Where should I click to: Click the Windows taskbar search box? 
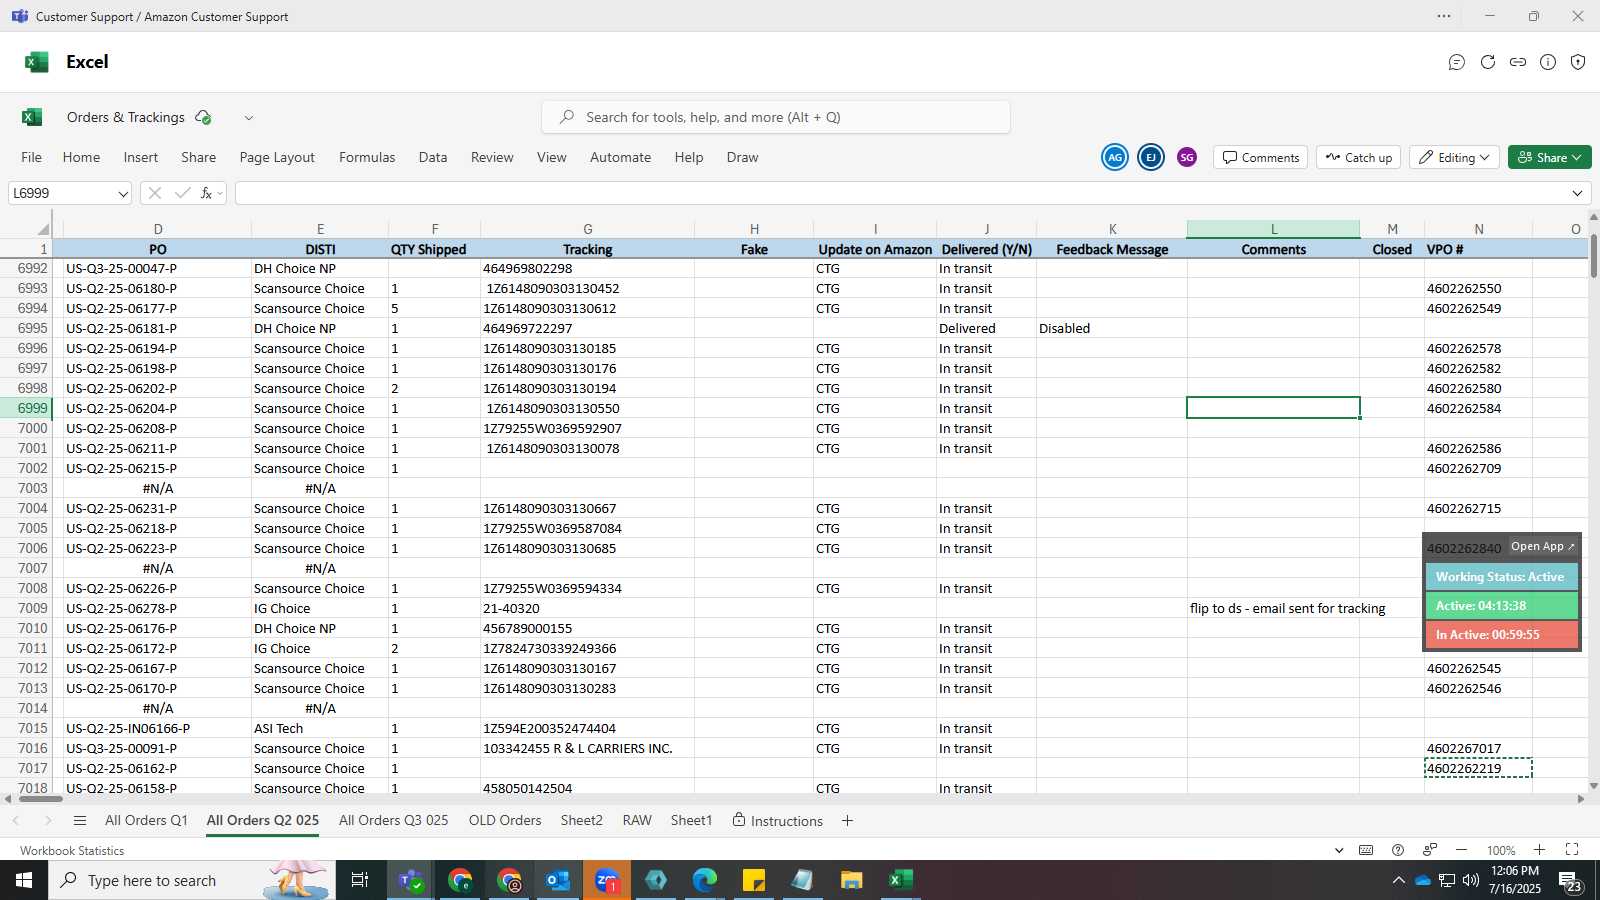[x=190, y=880]
